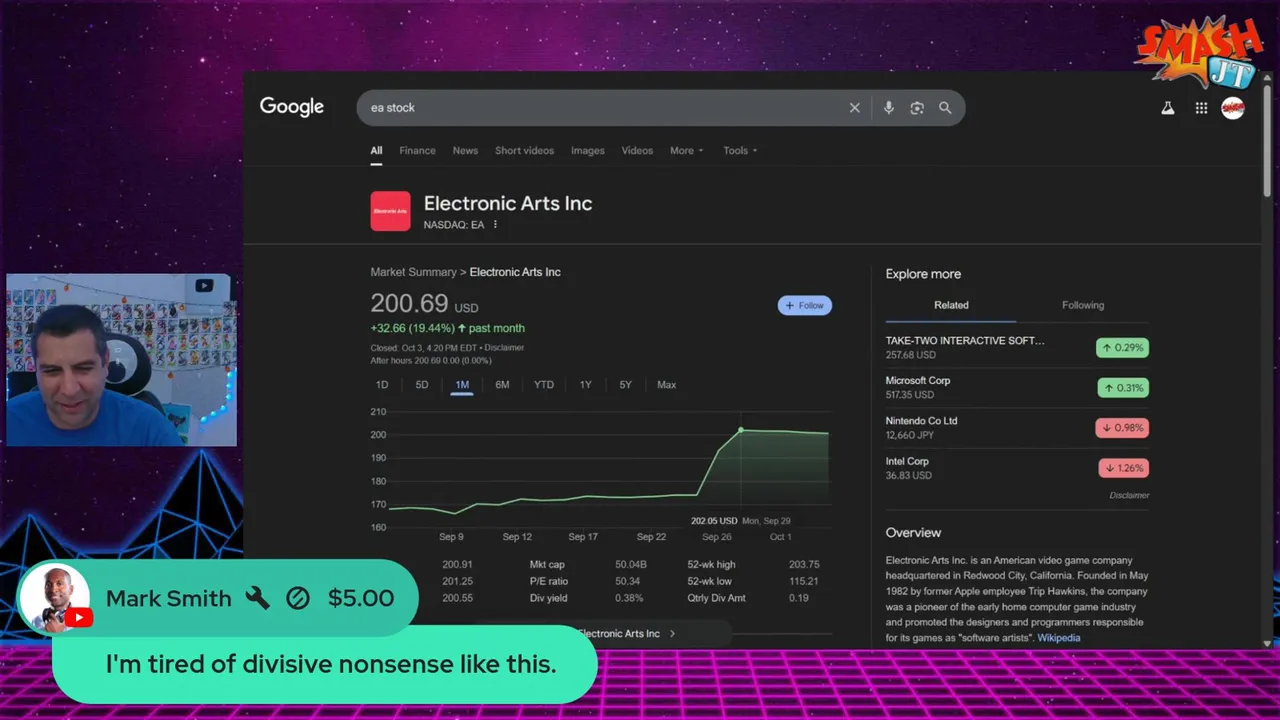Click the More about Electronic Arts Inc arrow
The image size is (1280, 720).
[672, 634]
